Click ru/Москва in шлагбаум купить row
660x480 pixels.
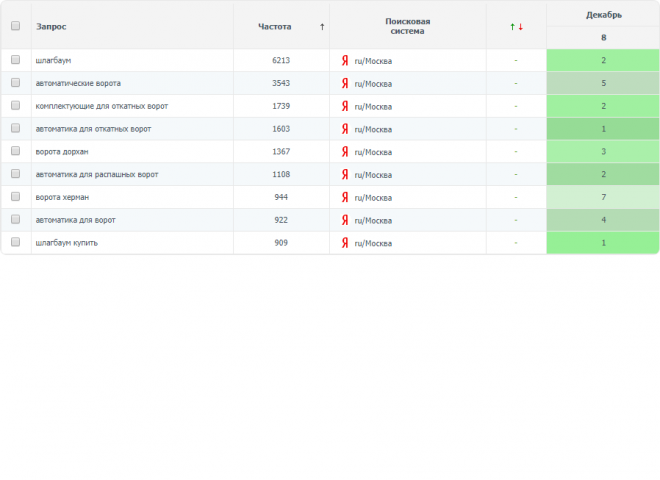point(373,243)
